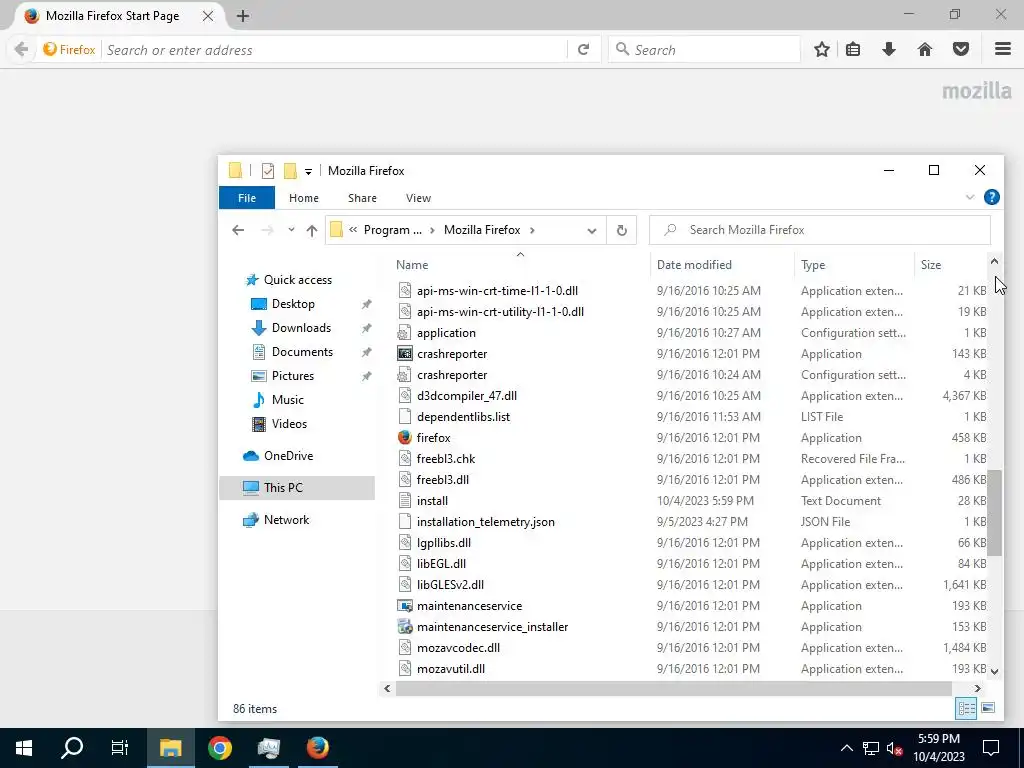Viewport: 1024px width, 768px height.
Task: Open Windows Start button
Action: pyautogui.click(x=24, y=748)
